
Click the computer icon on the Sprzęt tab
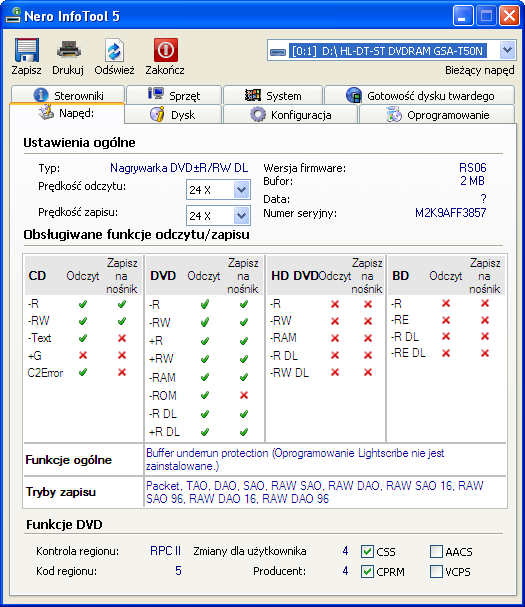tap(156, 94)
